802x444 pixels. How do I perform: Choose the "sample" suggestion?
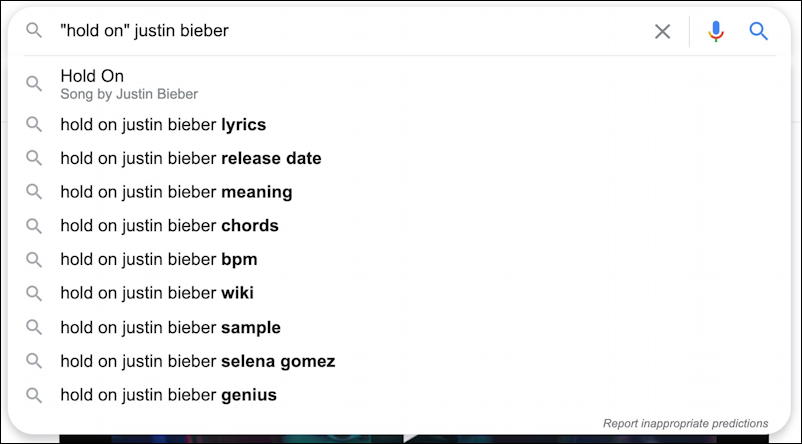click(x=399, y=327)
